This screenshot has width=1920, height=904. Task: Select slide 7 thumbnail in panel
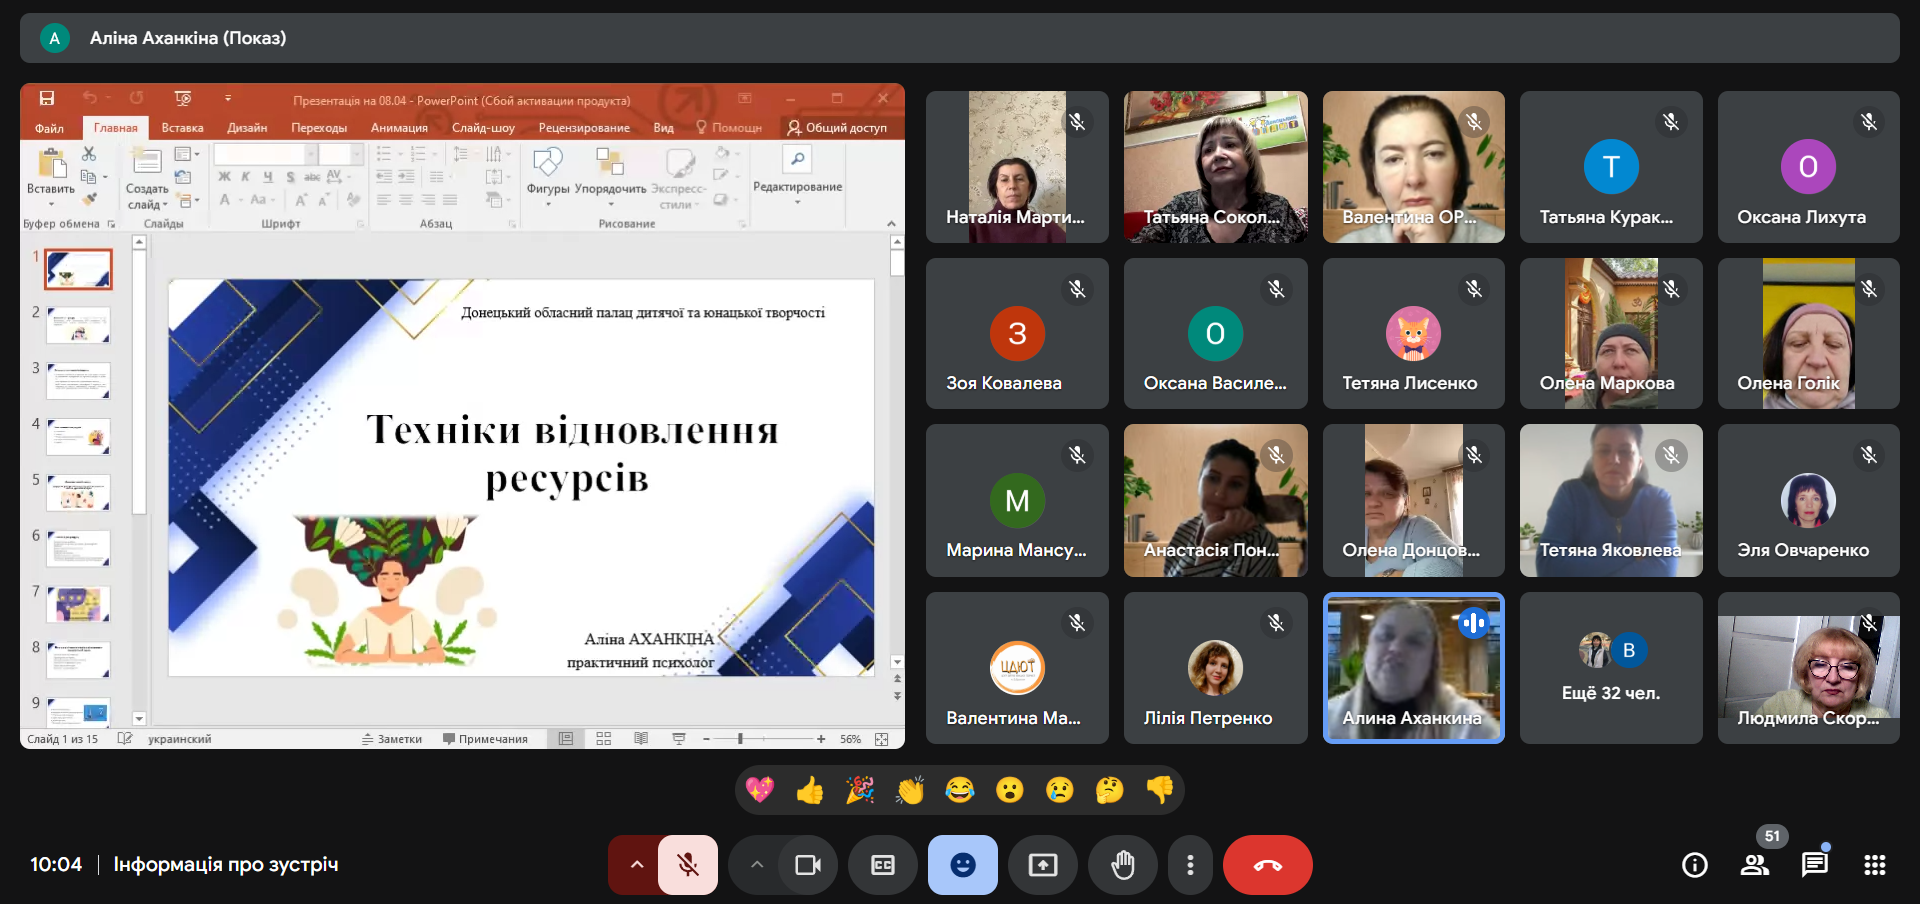[x=78, y=605]
